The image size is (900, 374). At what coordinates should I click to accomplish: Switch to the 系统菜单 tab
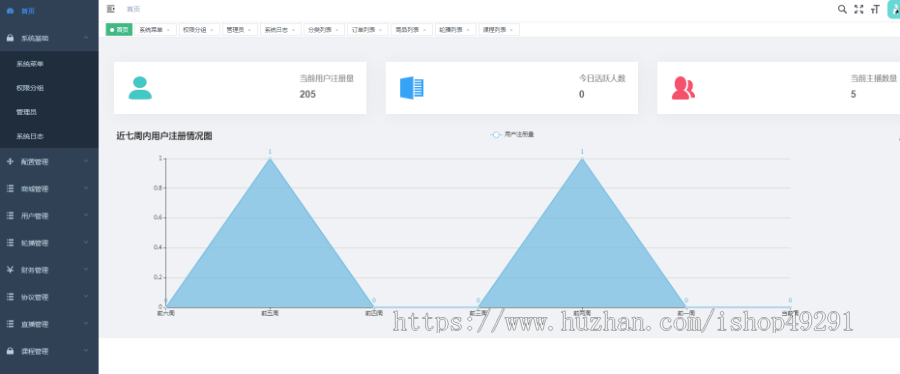(155, 30)
